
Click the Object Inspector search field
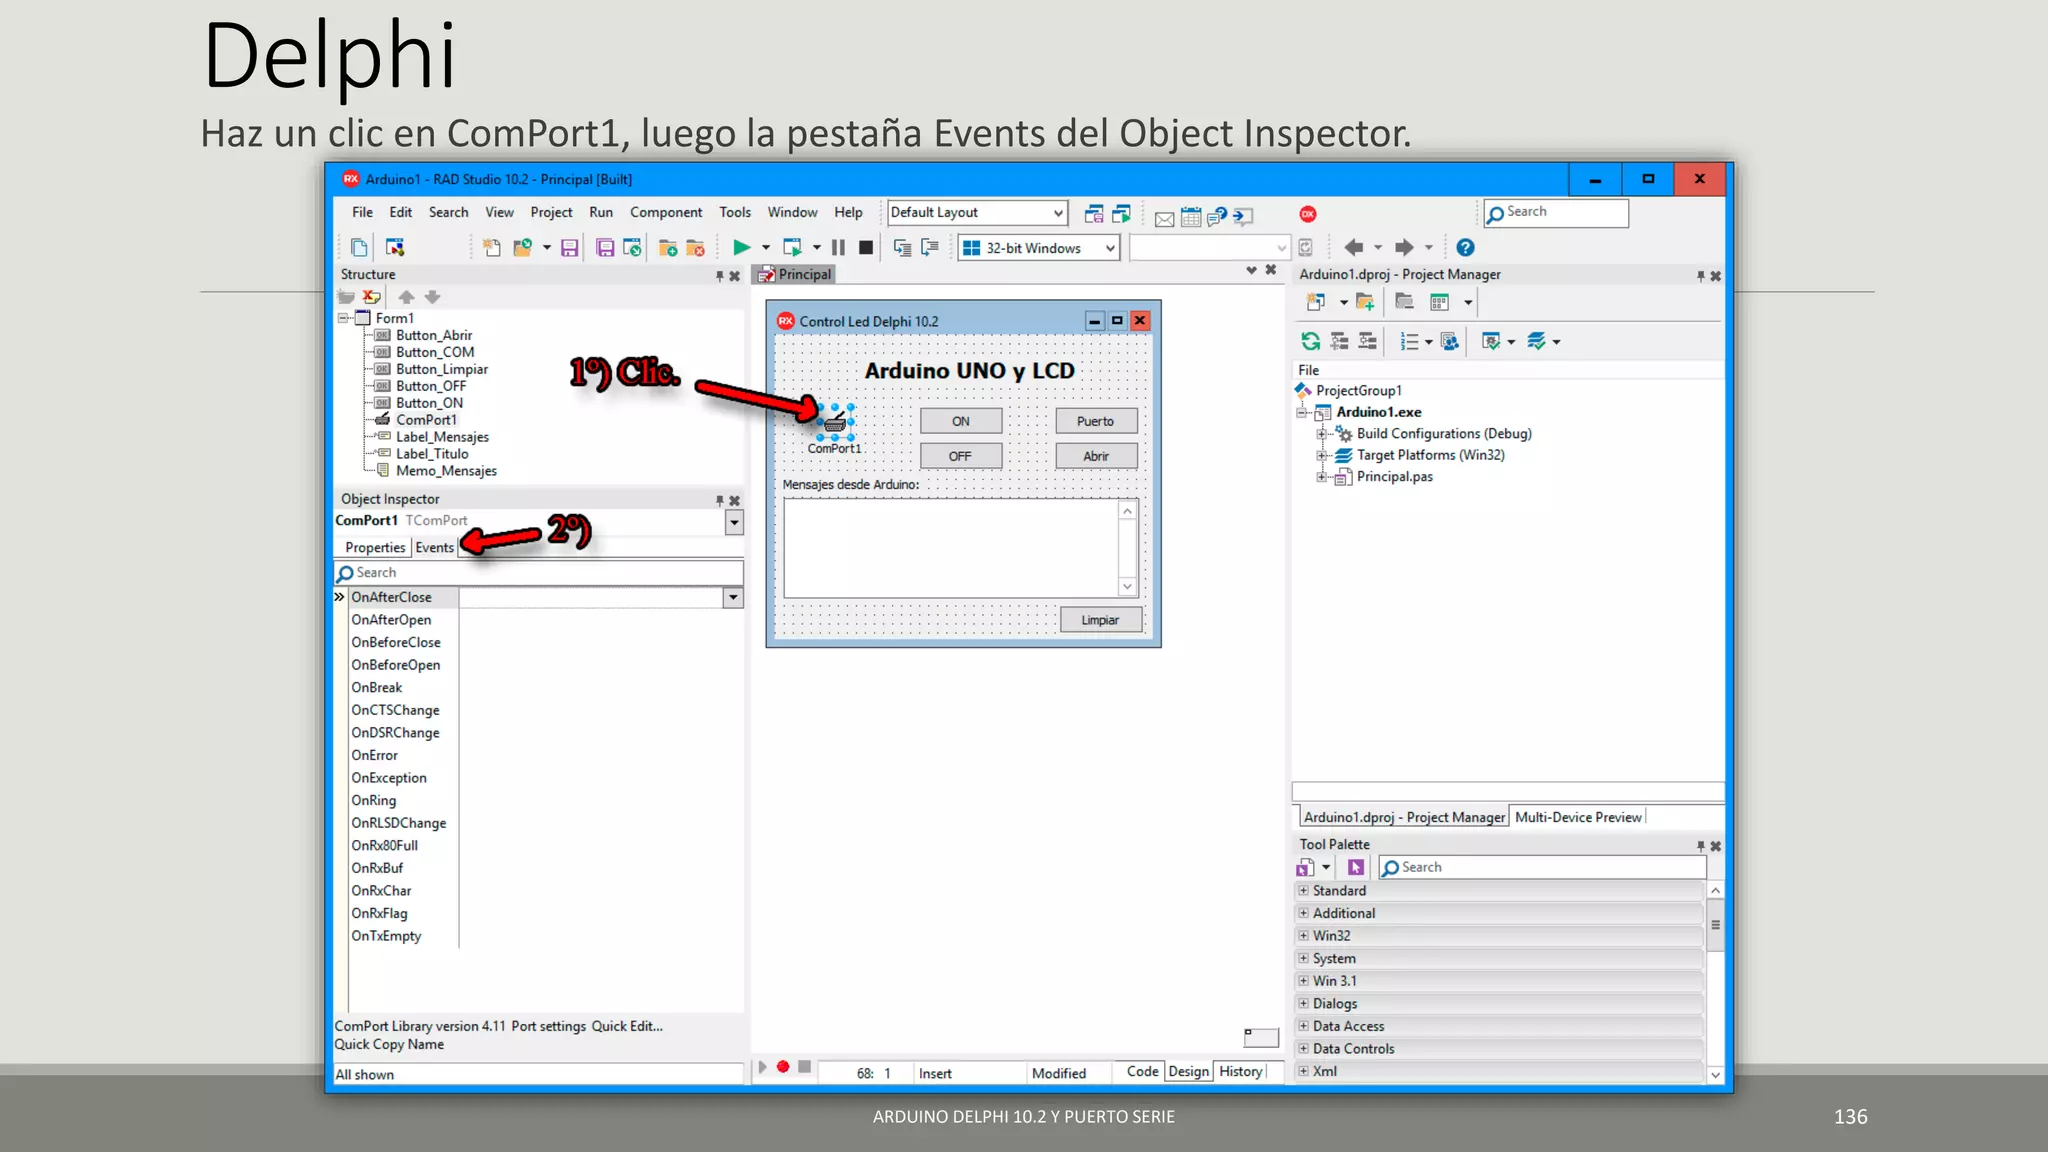point(538,573)
